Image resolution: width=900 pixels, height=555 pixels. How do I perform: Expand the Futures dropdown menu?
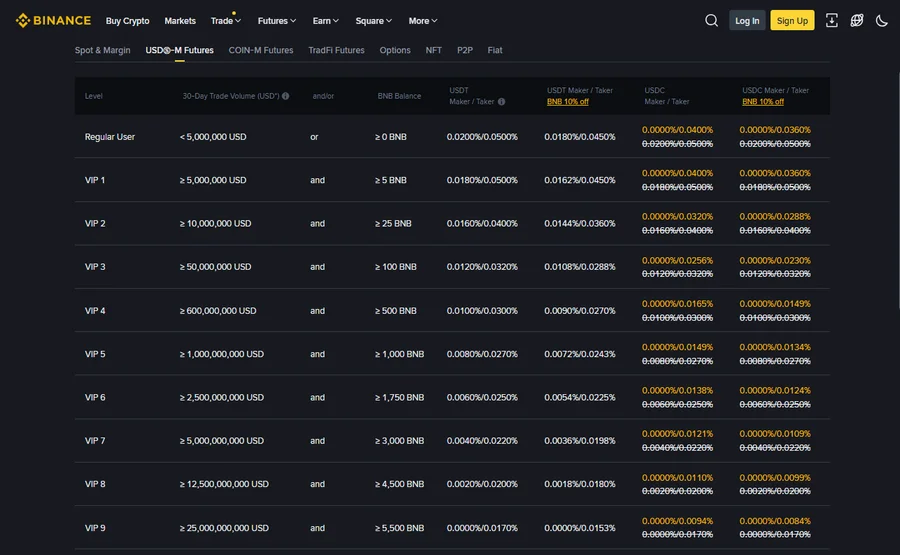[x=277, y=21]
